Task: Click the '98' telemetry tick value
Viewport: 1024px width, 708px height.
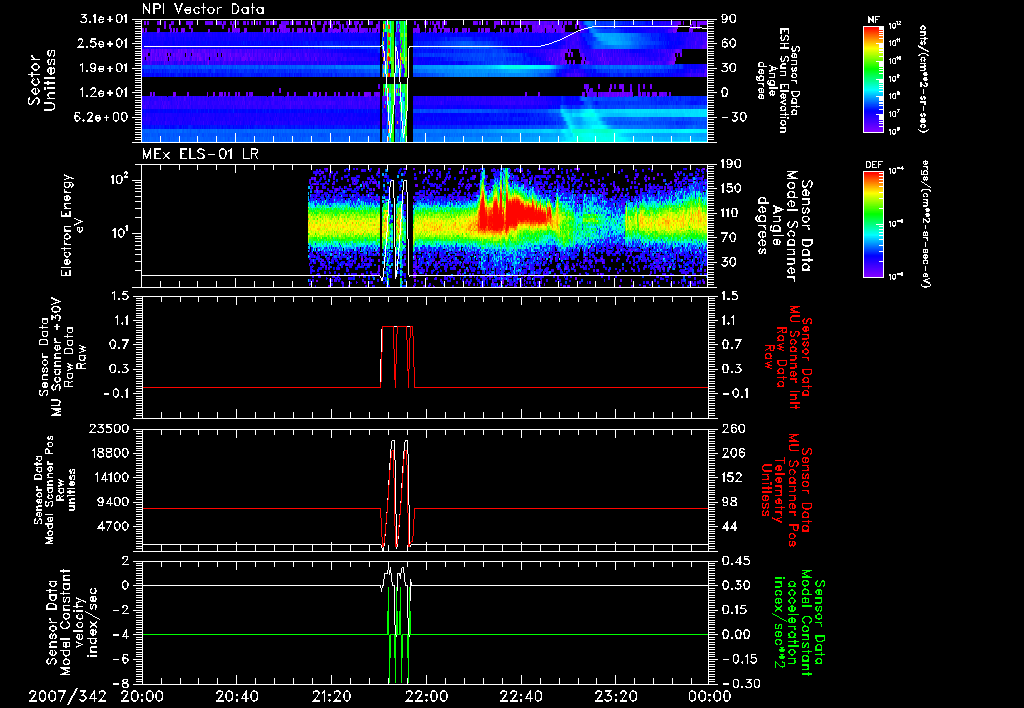Action: 728,502
